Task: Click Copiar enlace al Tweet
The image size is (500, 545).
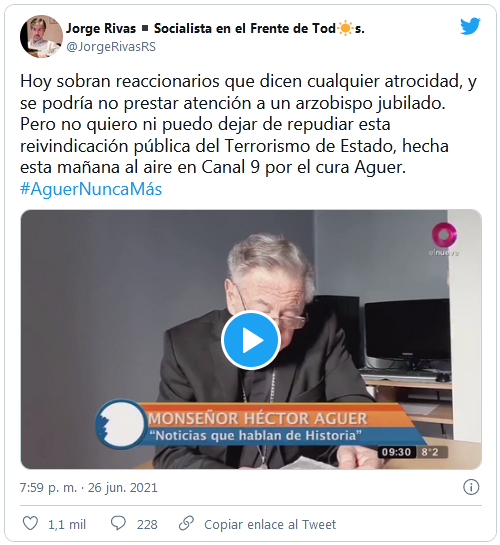Action: [x=270, y=524]
